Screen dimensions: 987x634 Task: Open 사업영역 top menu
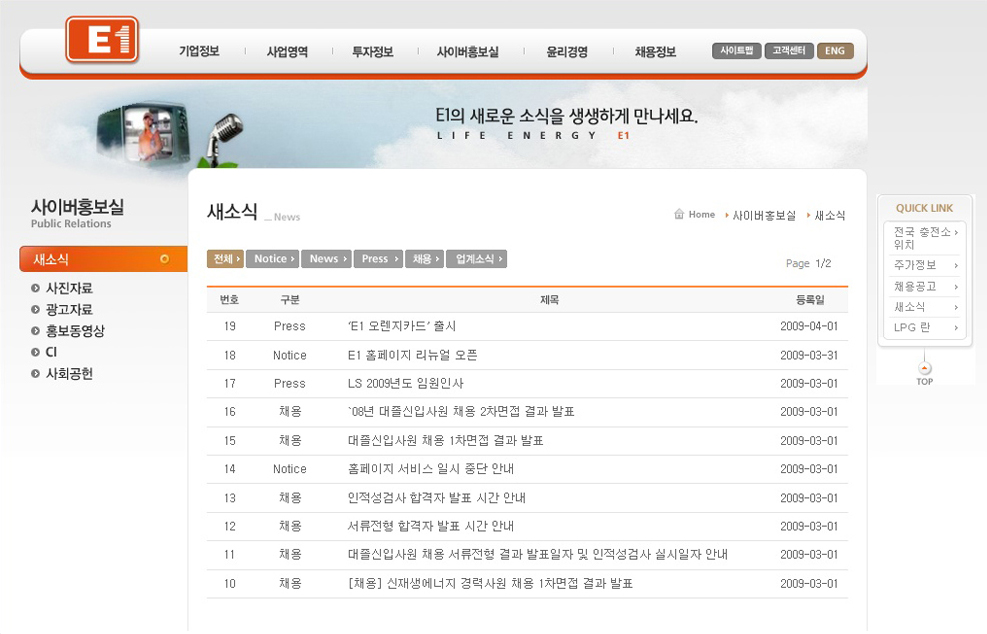click(x=287, y=52)
